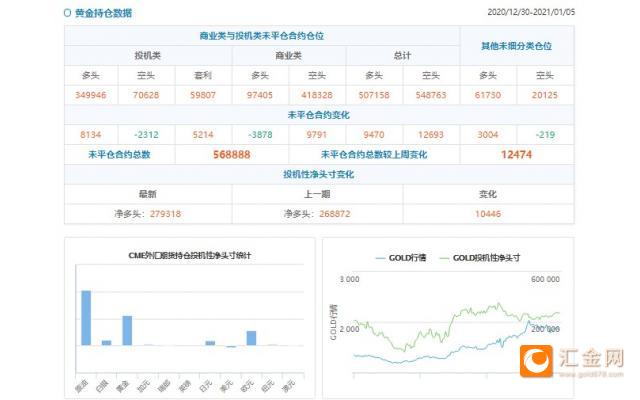Click the value 20125
The width and height of the screenshot is (640, 400).
[x=544, y=95]
